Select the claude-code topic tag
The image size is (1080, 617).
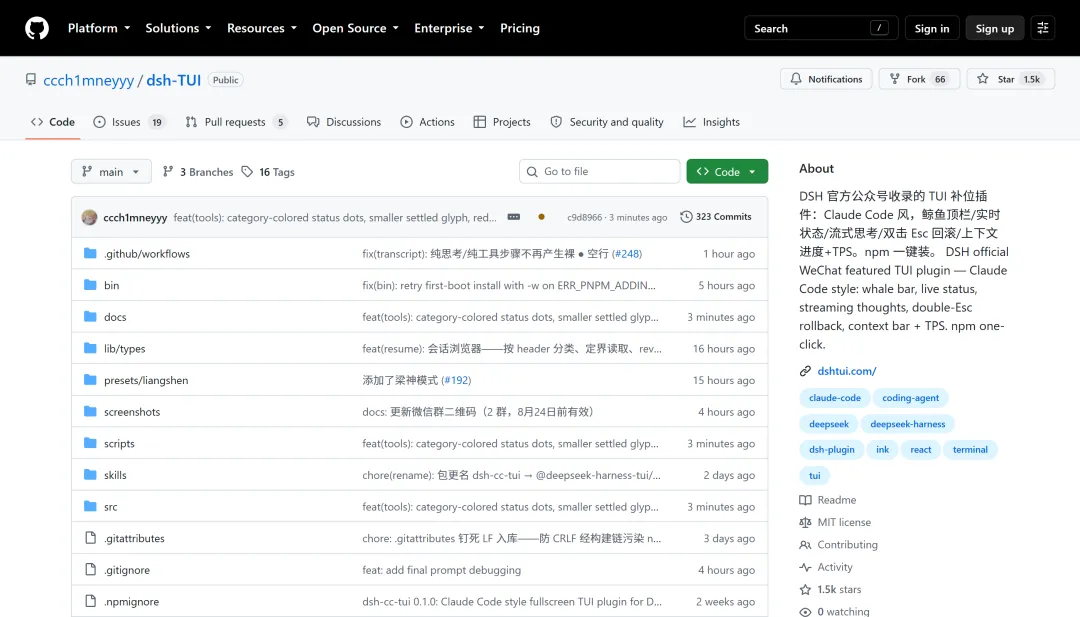click(x=835, y=398)
